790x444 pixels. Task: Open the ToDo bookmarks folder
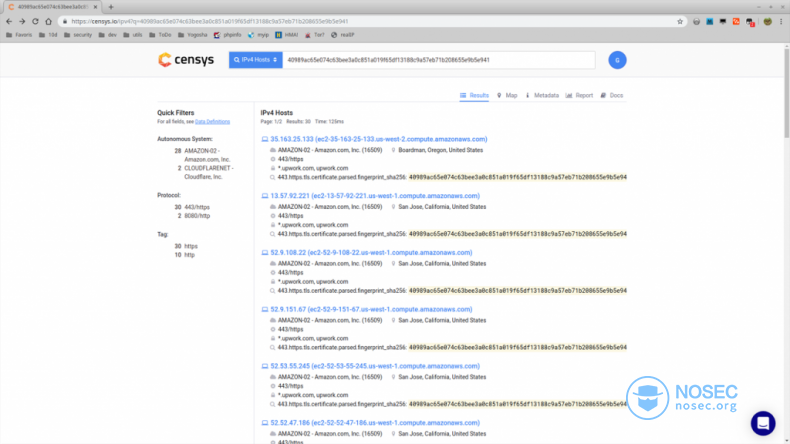(160, 35)
